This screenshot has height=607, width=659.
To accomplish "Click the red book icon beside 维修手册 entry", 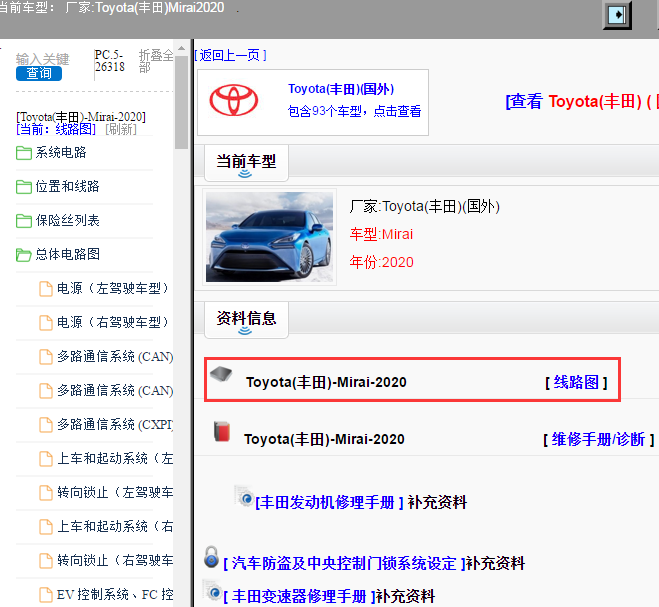I will [x=222, y=431].
